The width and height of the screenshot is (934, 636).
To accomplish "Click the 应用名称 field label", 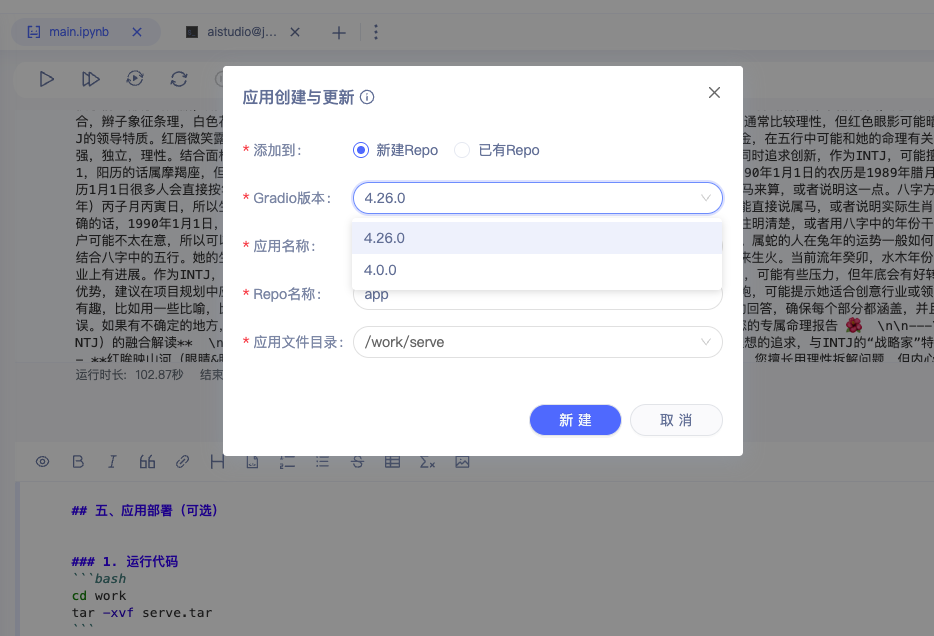I will 284,246.
